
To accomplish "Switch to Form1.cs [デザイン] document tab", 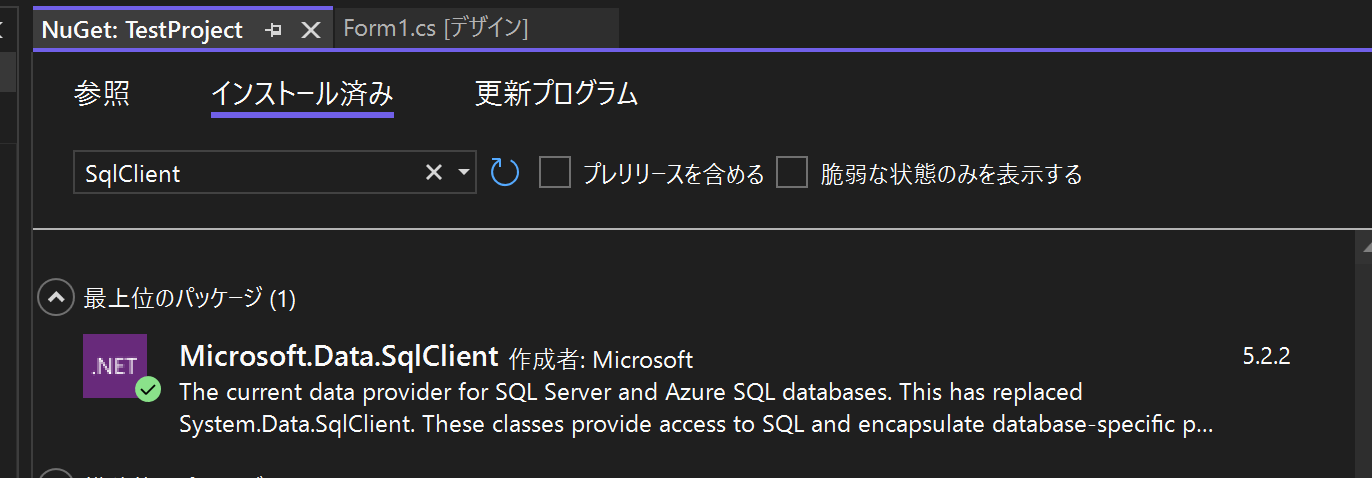I will point(435,29).
